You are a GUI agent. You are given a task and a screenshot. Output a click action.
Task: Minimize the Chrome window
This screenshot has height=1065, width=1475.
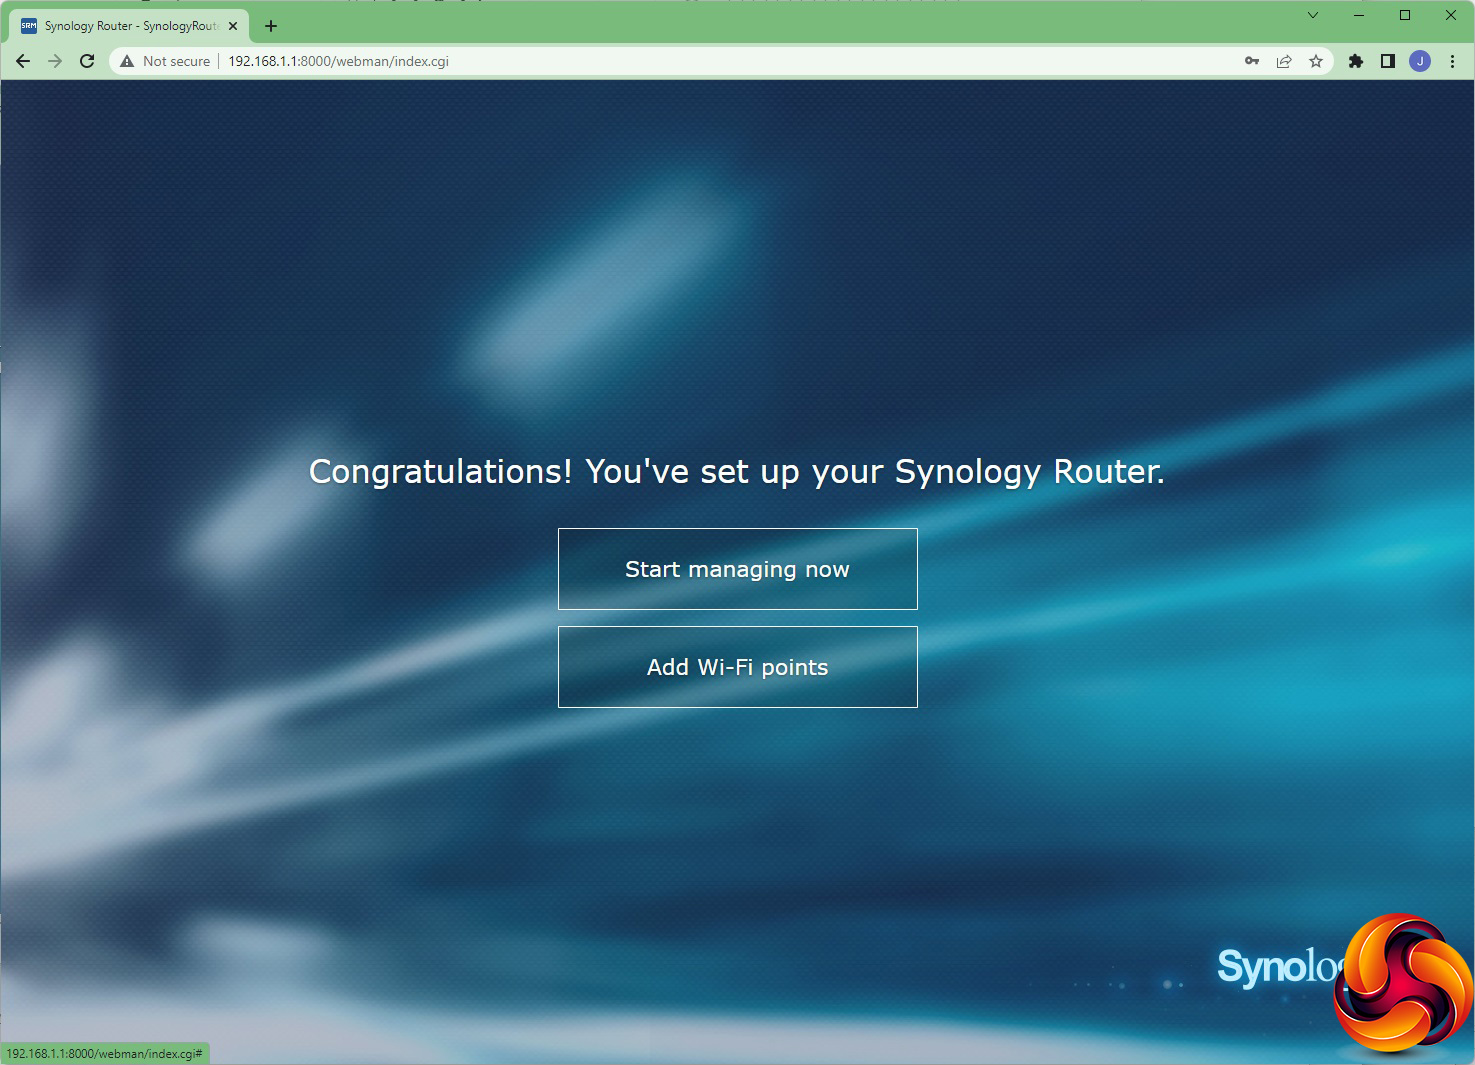[x=1359, y=15]
